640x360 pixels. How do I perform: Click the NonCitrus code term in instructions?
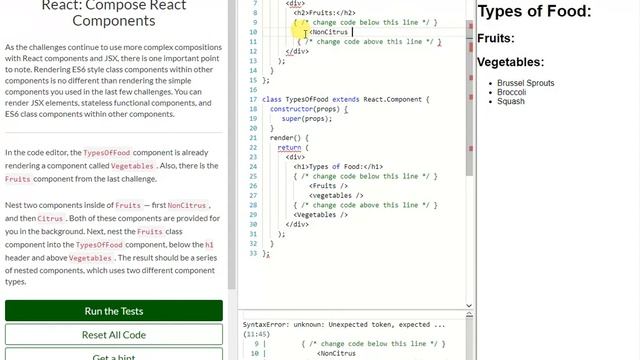(187, 205)
